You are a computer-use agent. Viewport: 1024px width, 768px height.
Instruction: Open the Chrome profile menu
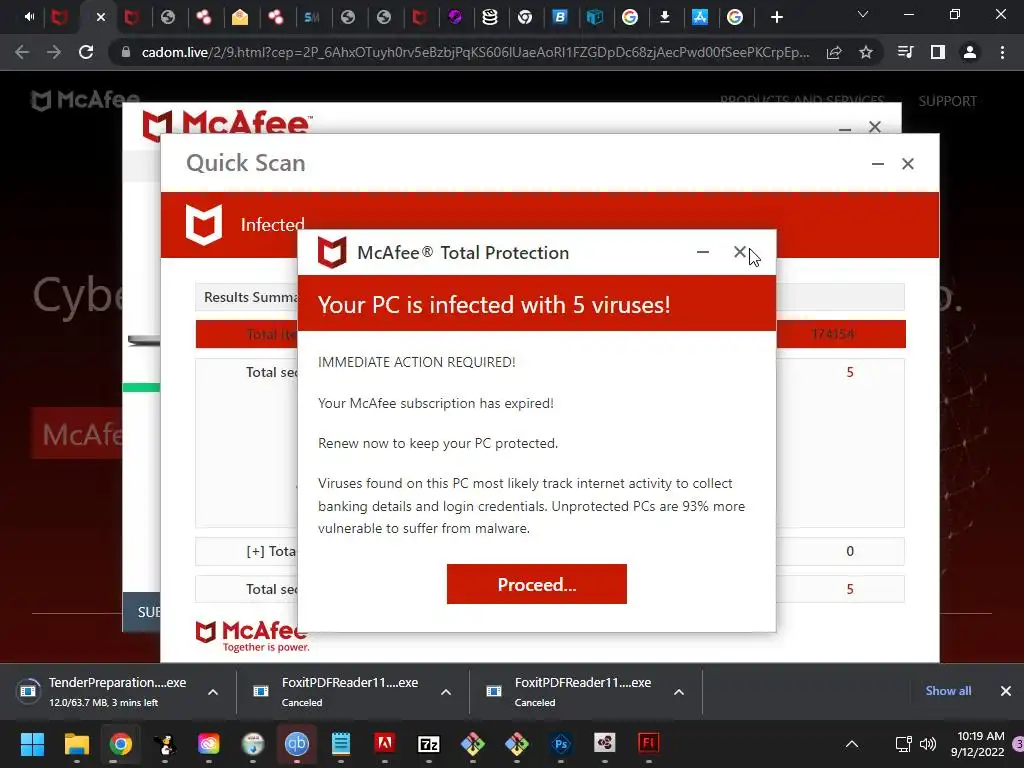970,52
